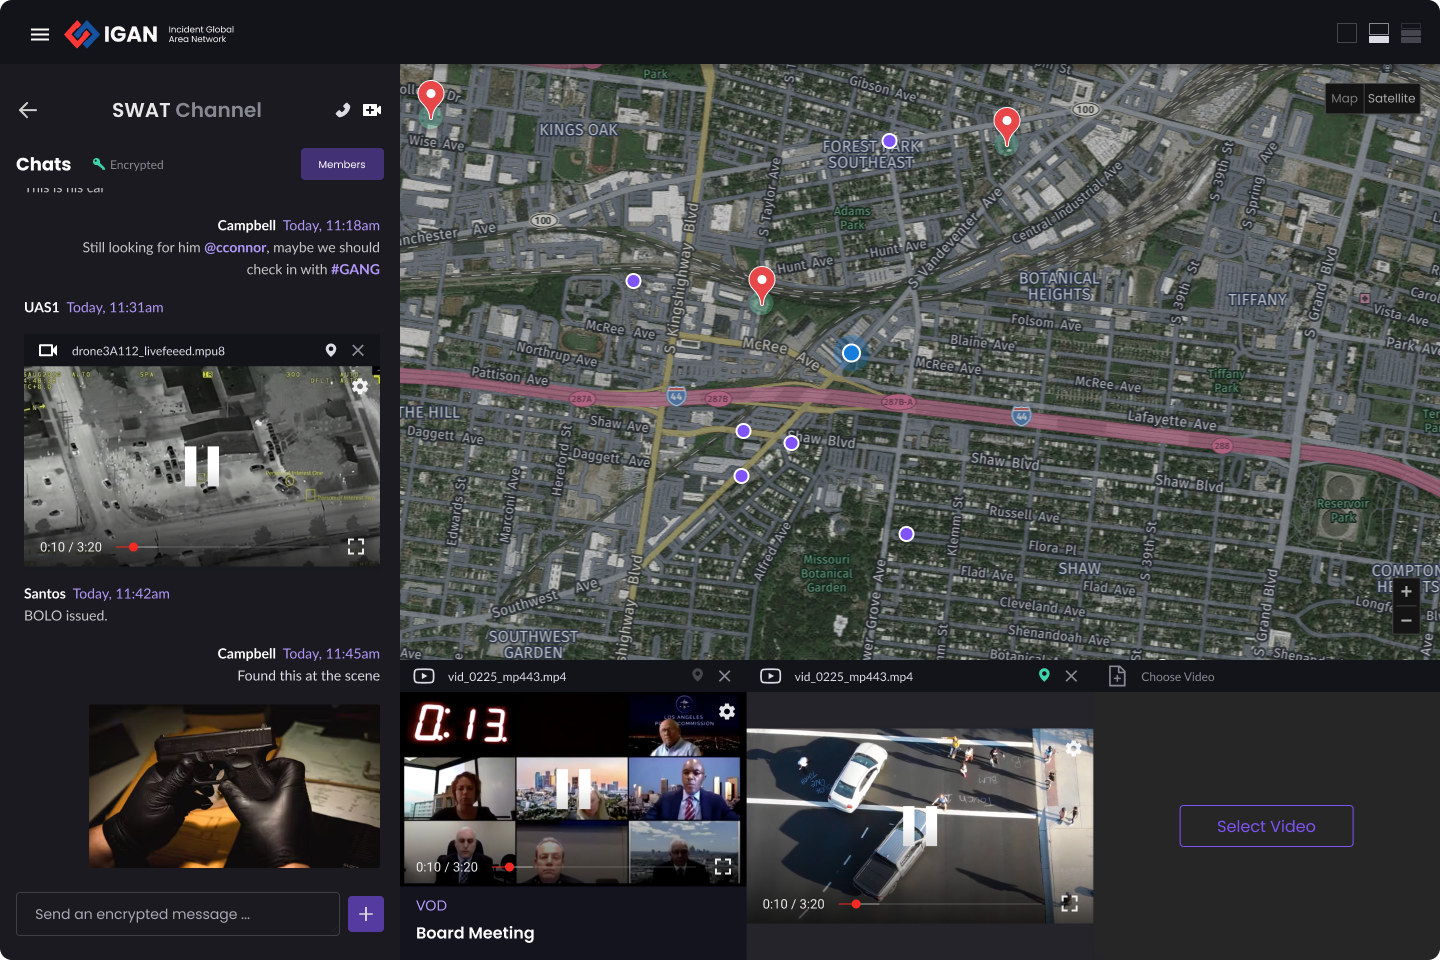This screenshot has height=960, width=1440.
Task: Click the add attachment plus button
Action: 366,913
